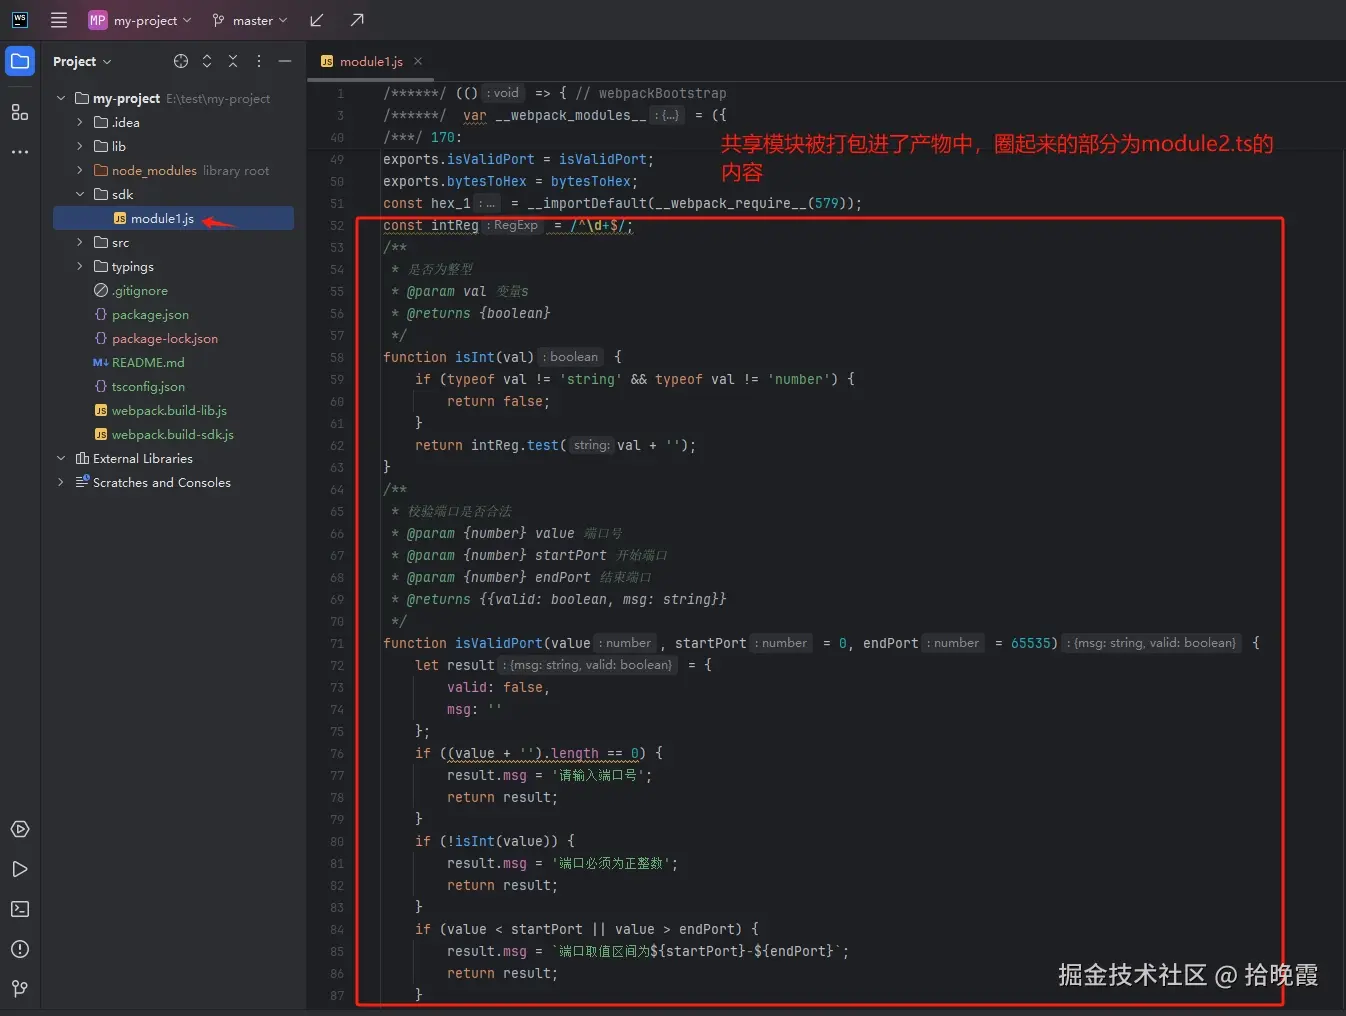The width and height of the screenshot is (1346, 1016).
Task: Open the Terminal tool window icon
Action: click(20, 909)
